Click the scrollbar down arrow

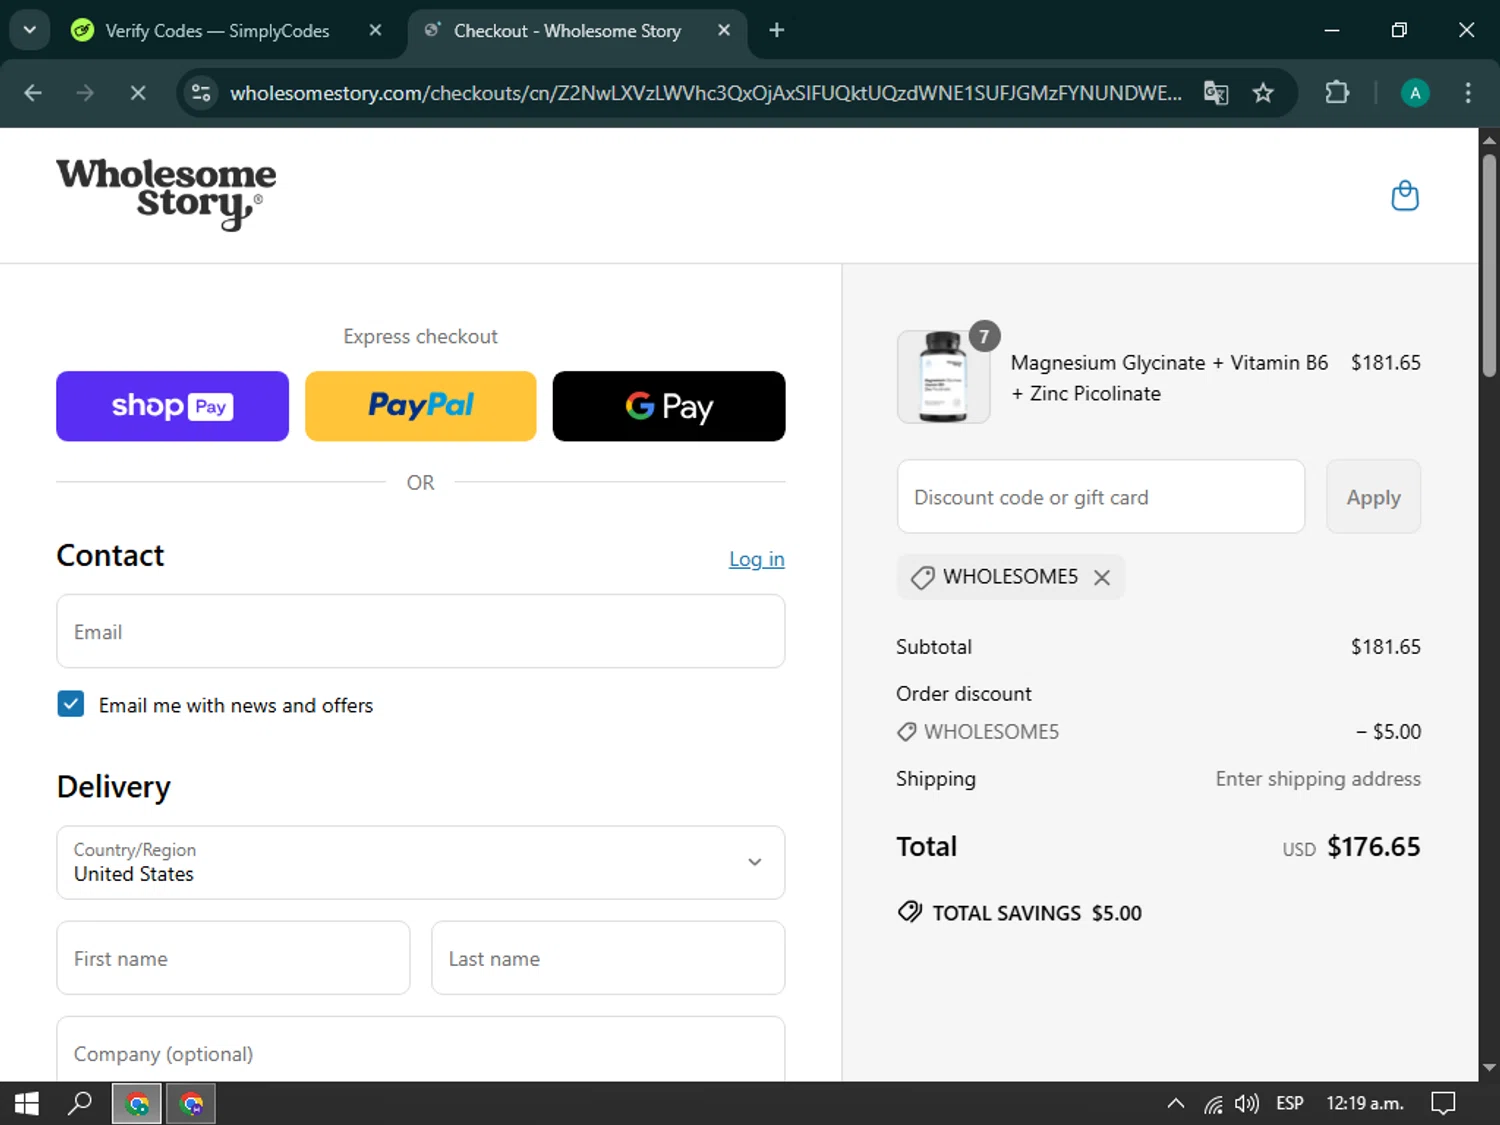(1489, 1068)
